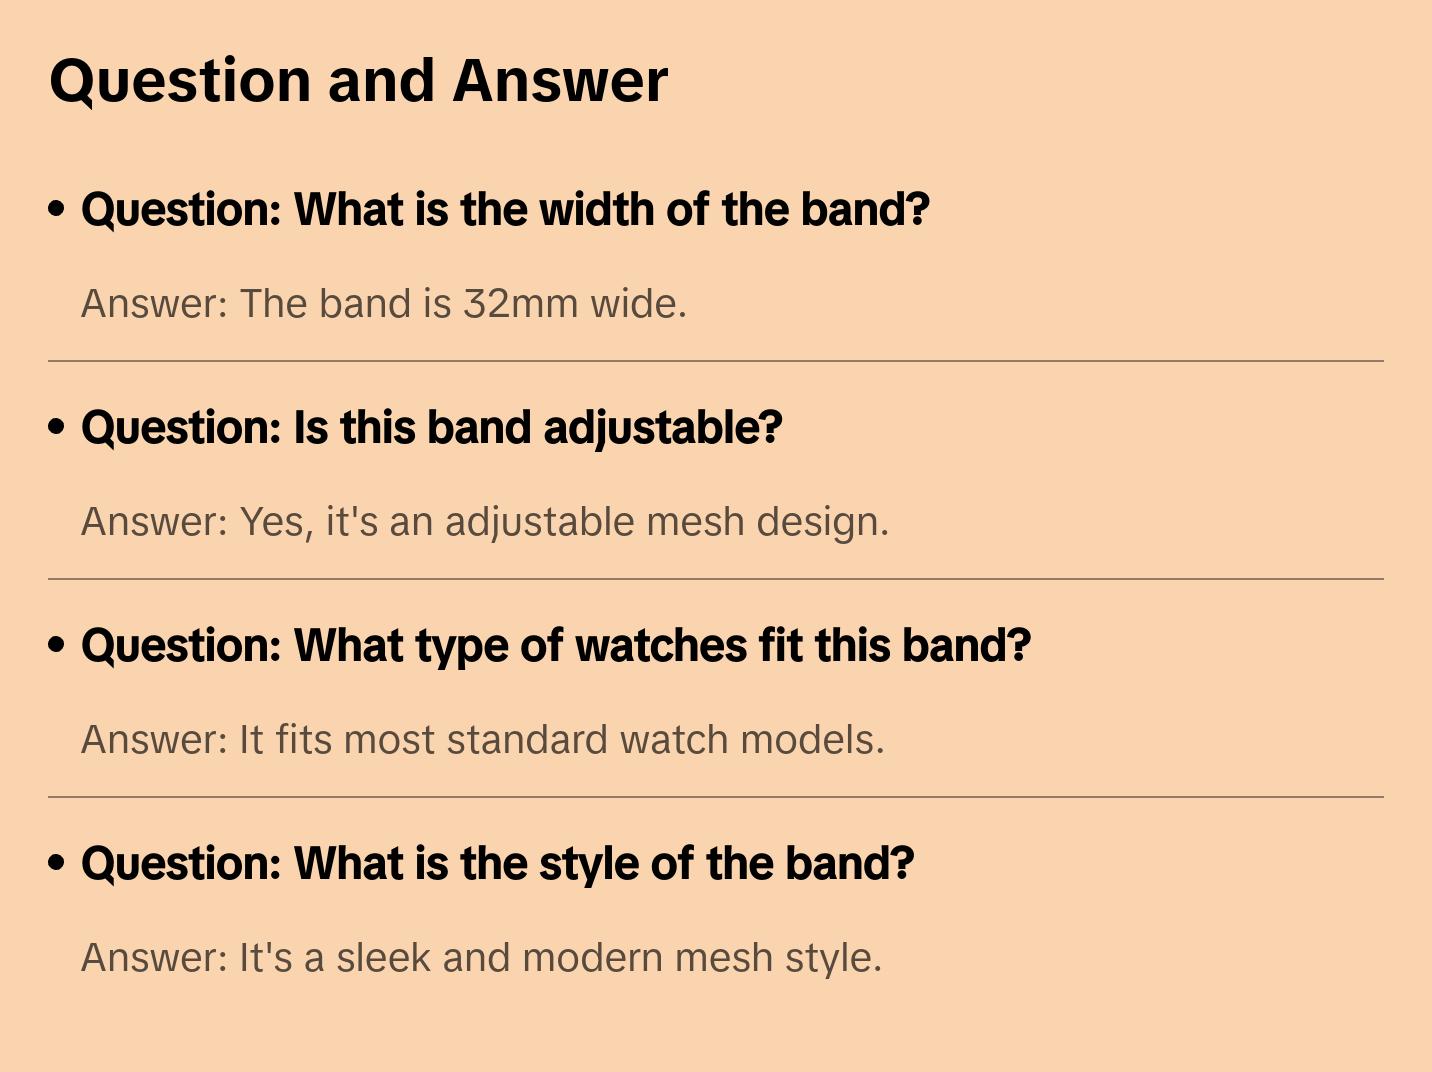Select the watch types fit question
The image size is (1432, 1072).
pyautogui.click(x=555, y=646)
